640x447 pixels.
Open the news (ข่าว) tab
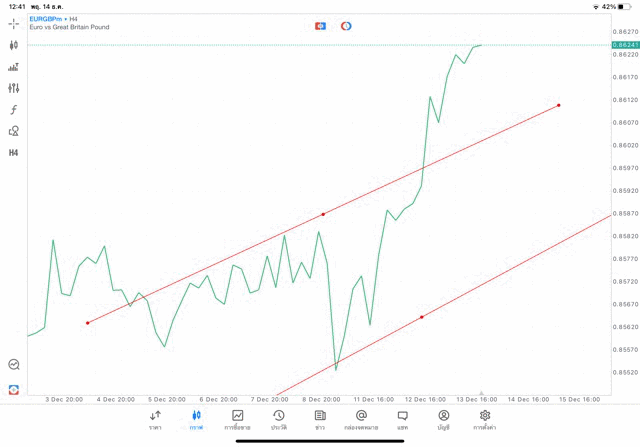(x=320, y=419)
